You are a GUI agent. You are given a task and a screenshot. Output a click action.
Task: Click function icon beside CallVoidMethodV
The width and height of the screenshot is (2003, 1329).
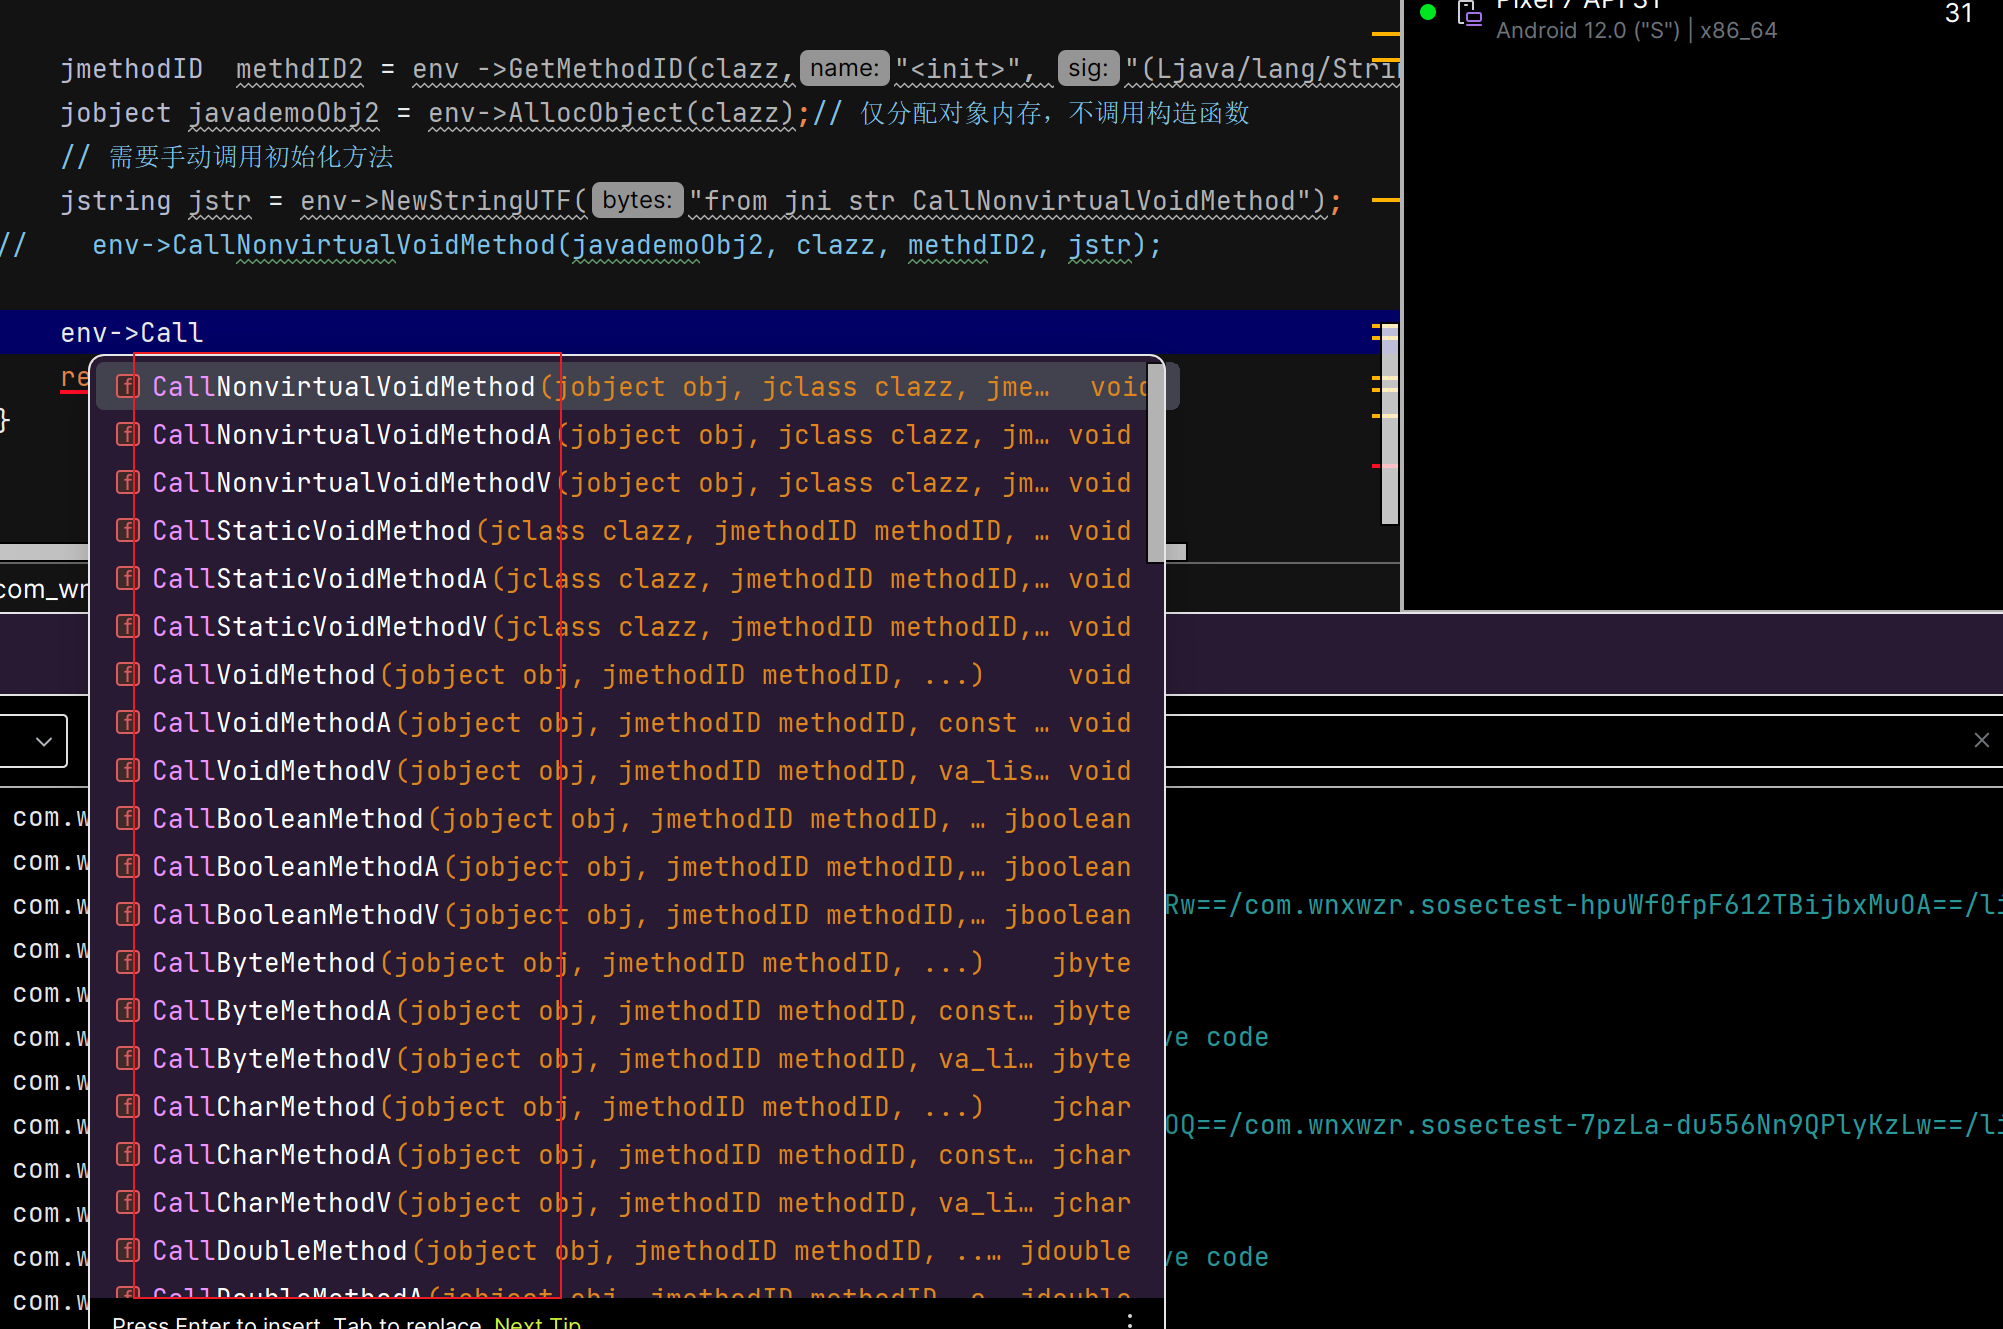pyautogui.click(x=127, y=770)
